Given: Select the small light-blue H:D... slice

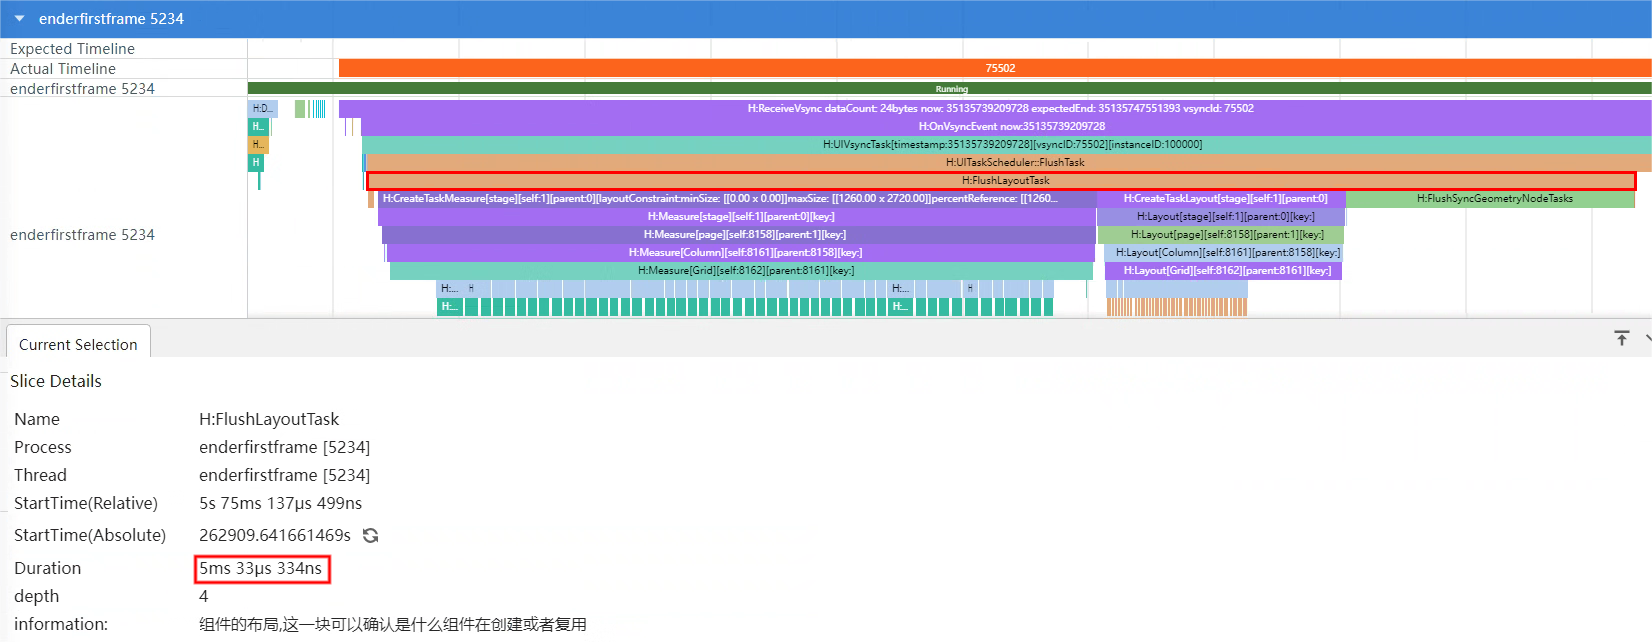Looking at the screenshot, I should [x=262, y=108].
